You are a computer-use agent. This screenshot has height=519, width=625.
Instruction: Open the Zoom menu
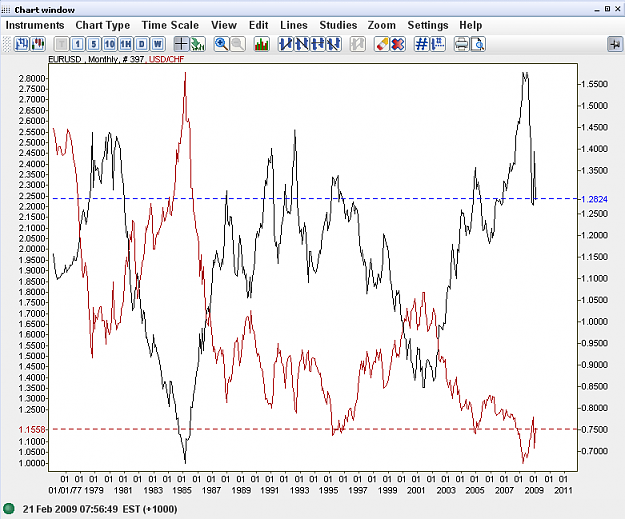point(382,25)
